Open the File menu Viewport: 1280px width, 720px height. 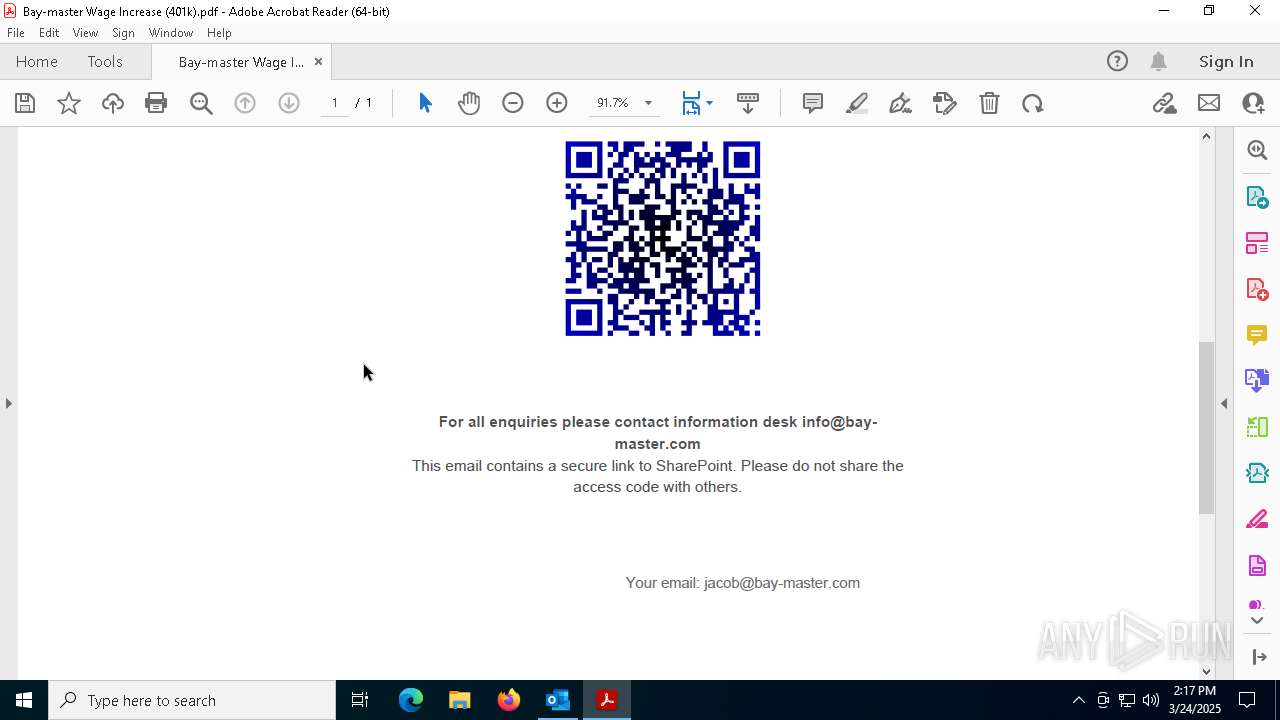(16, 33)
